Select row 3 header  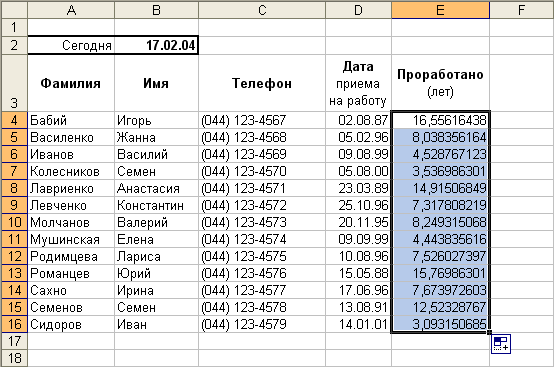click(14, 83)
